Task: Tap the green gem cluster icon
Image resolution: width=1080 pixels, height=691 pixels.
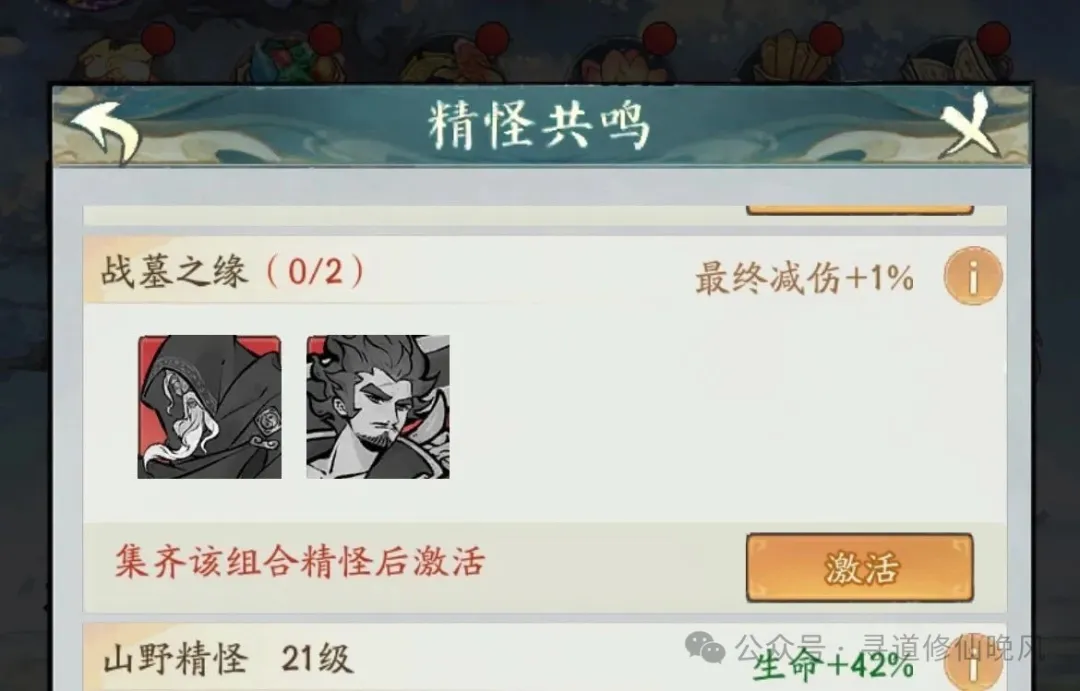Action: (x=288, y=59)
